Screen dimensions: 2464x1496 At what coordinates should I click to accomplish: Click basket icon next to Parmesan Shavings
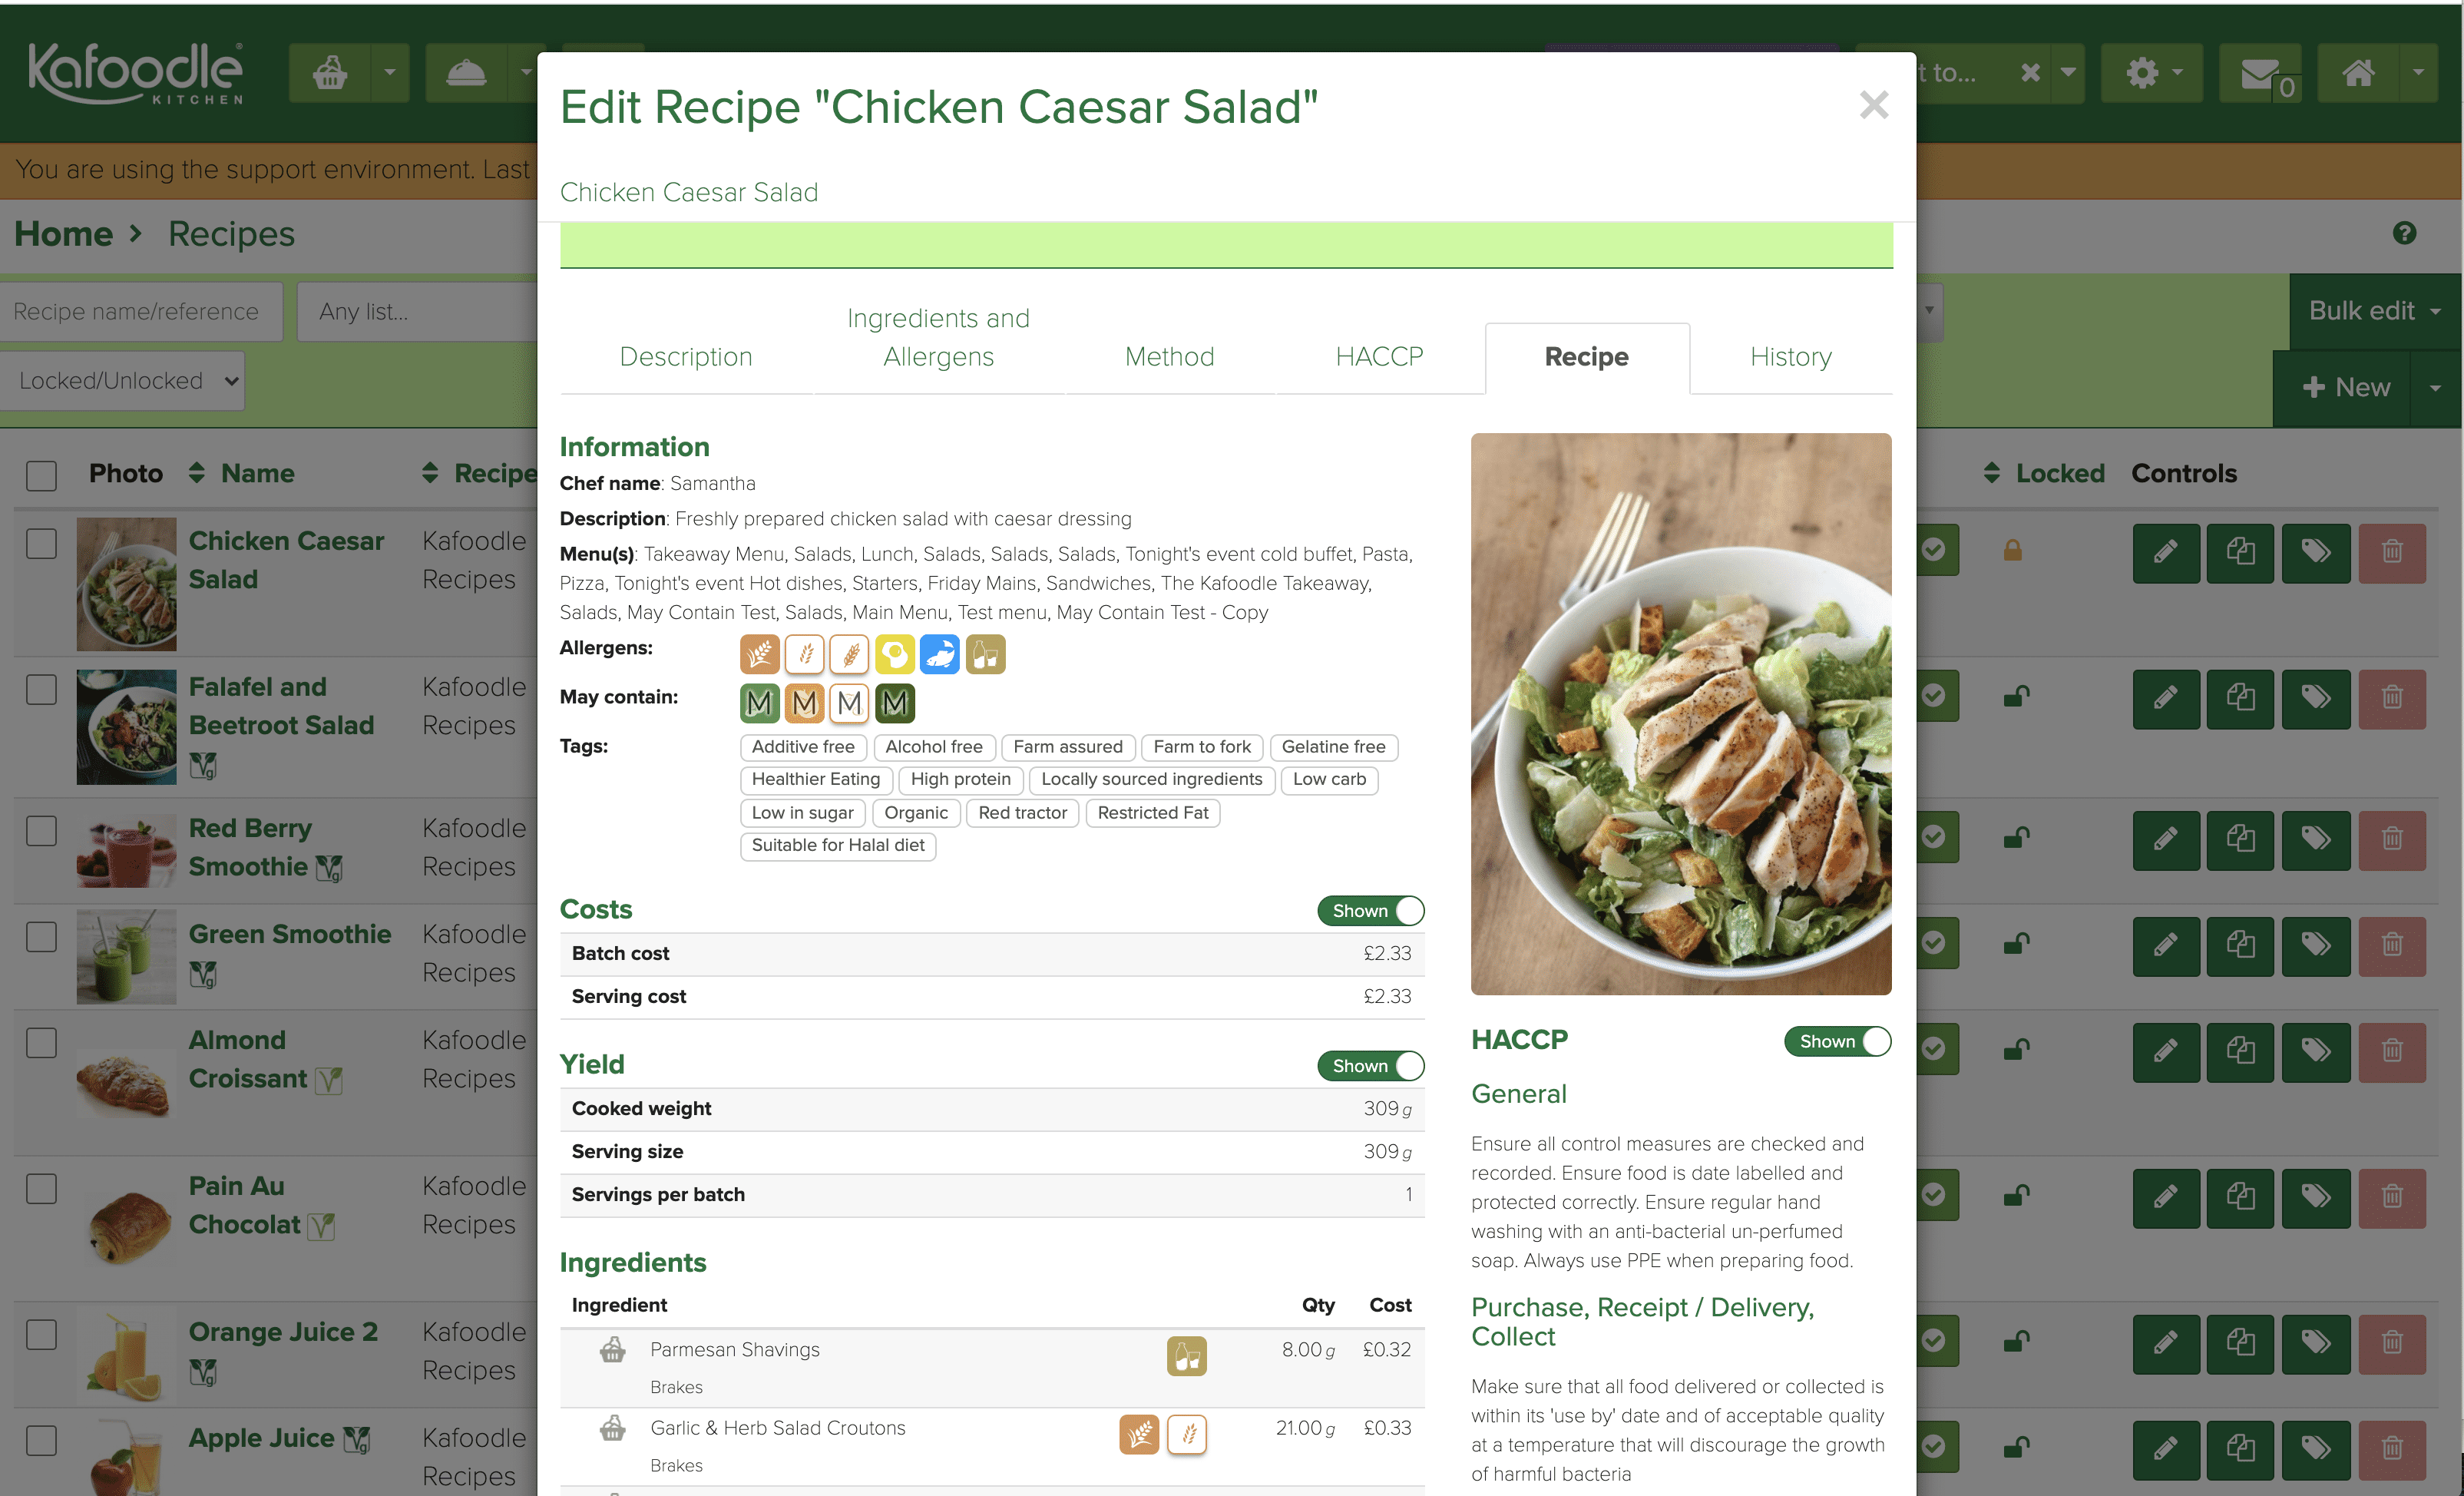pos(612,1350)
